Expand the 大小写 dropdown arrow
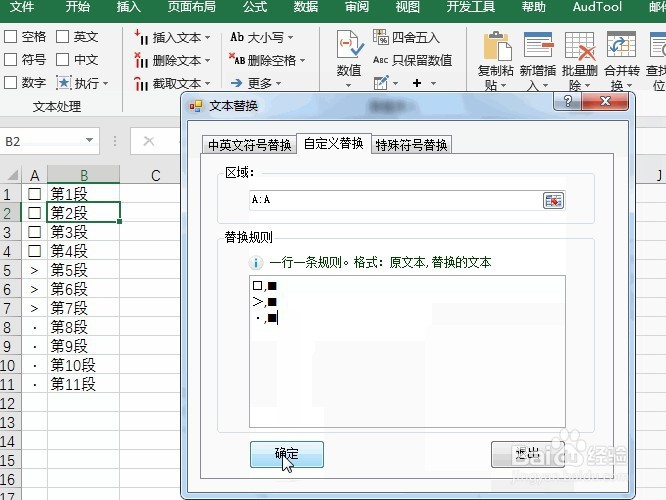 click(x=291, y=38)
